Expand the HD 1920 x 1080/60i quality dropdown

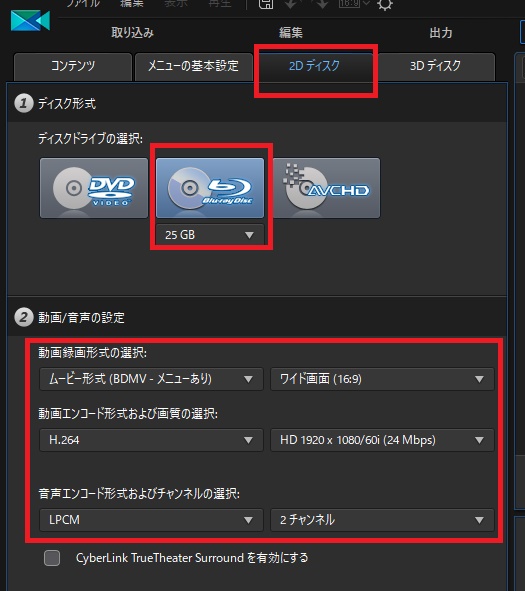(382, 440)
